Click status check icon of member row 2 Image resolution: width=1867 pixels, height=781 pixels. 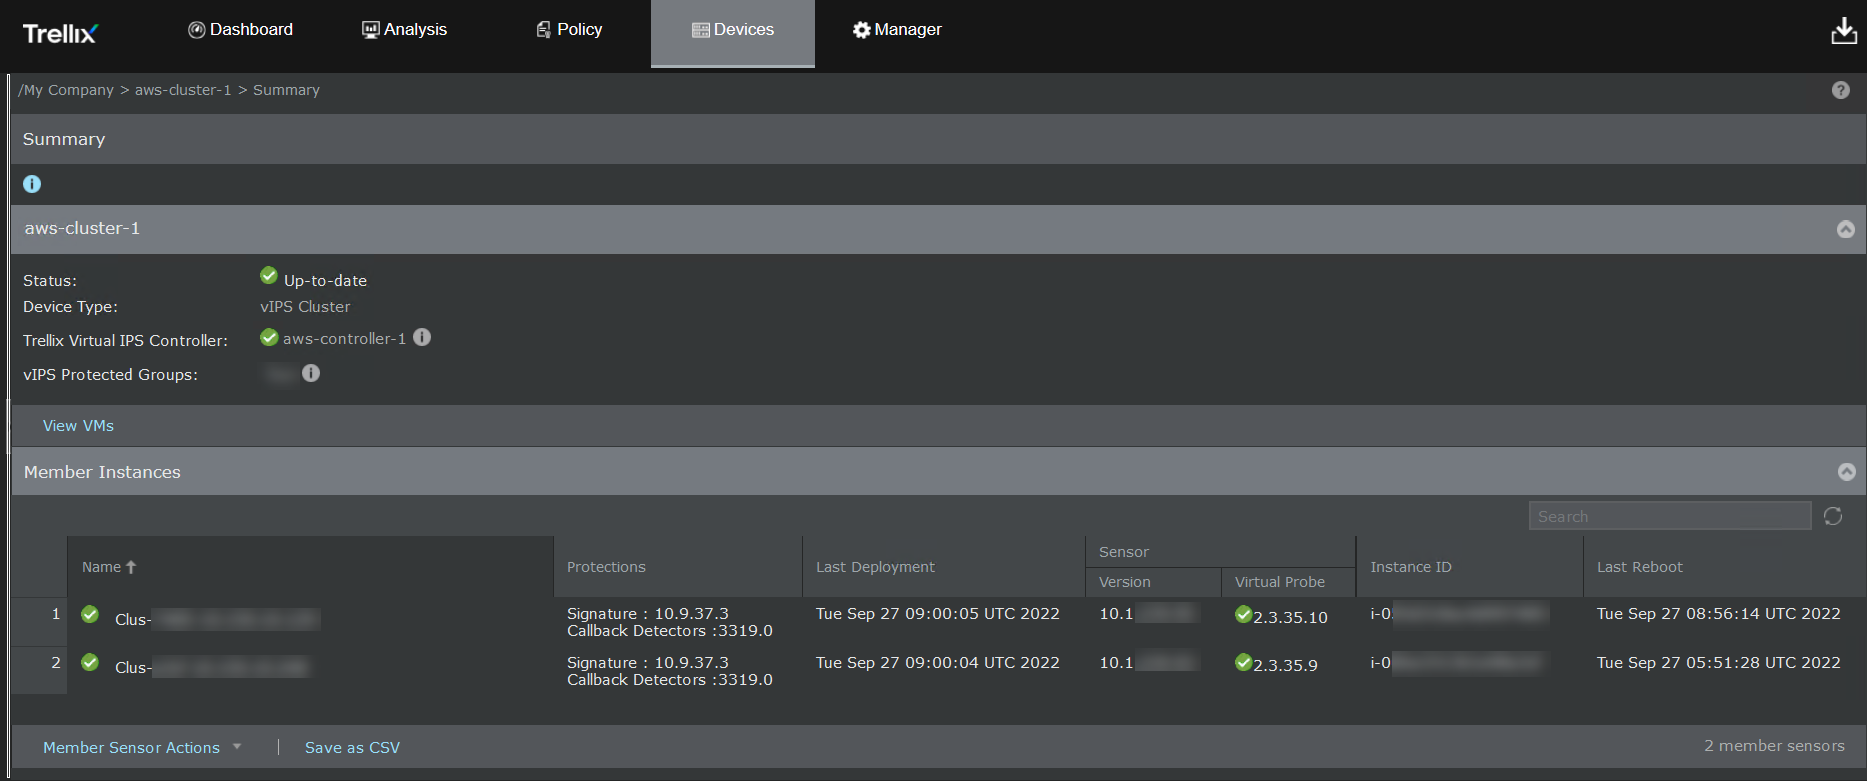[x=90, y=662]
